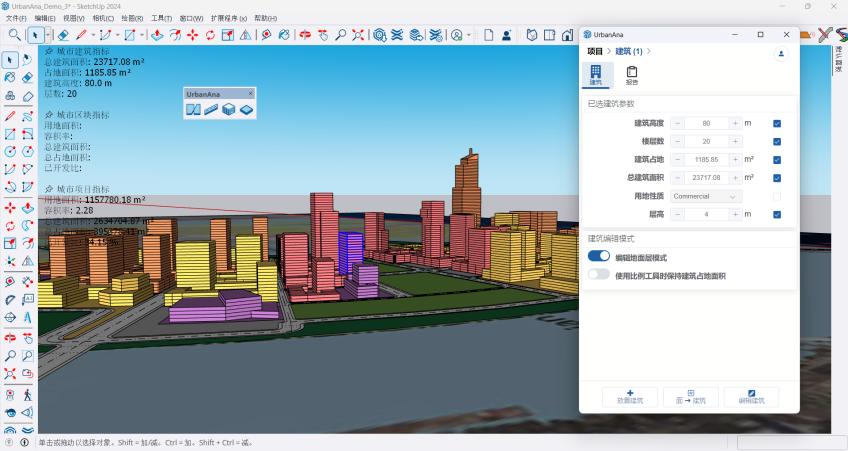The image size is (848, 451).
Task: Select the Scale tool in top toolbar
Action: tap(228, 35)
